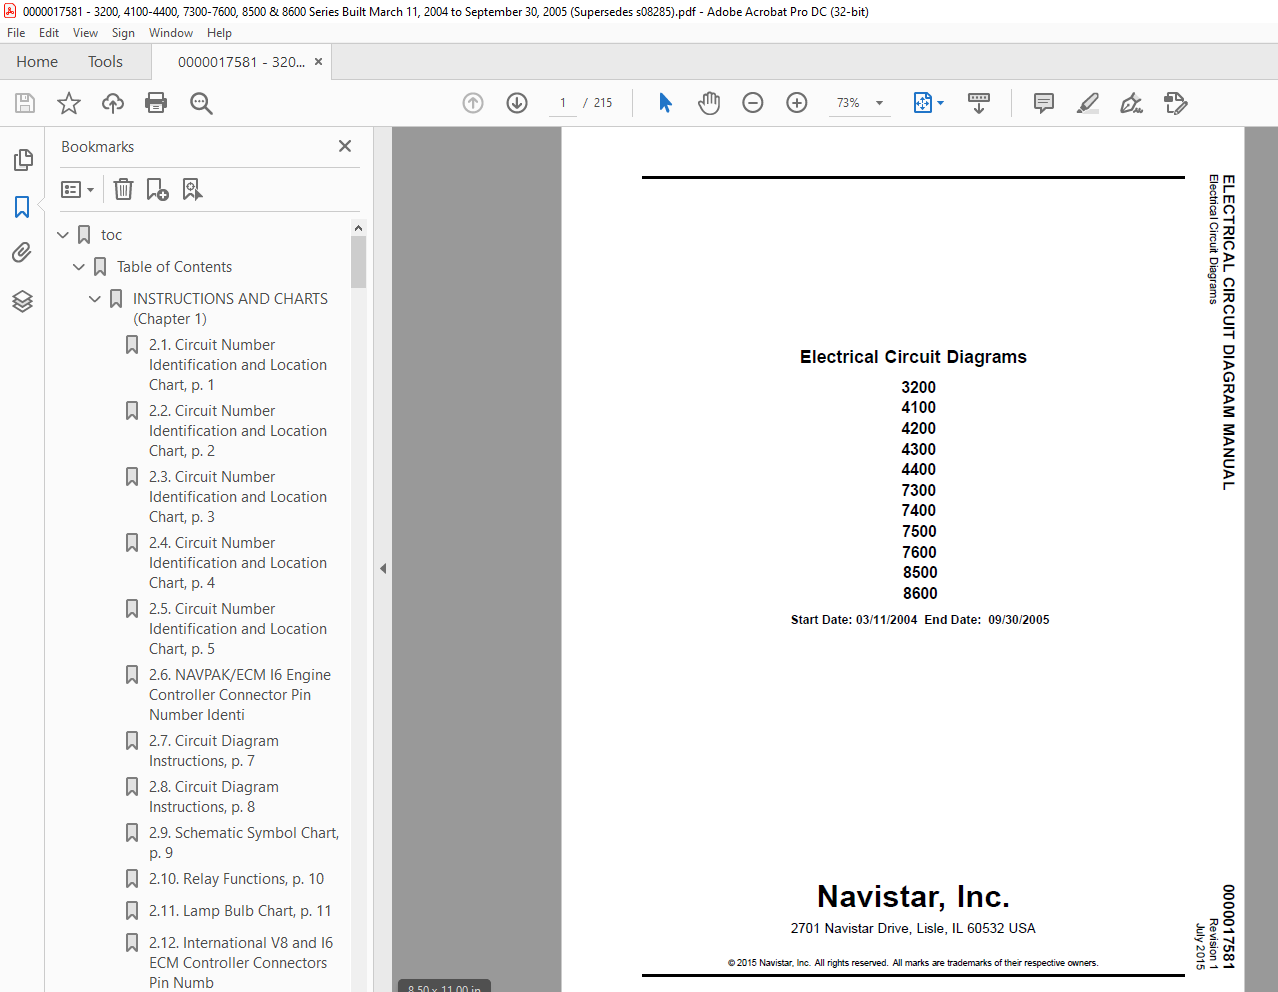This screenshot has width=1278, height=992.
Task: Go to previous page arrow
Action: [473, 103]
